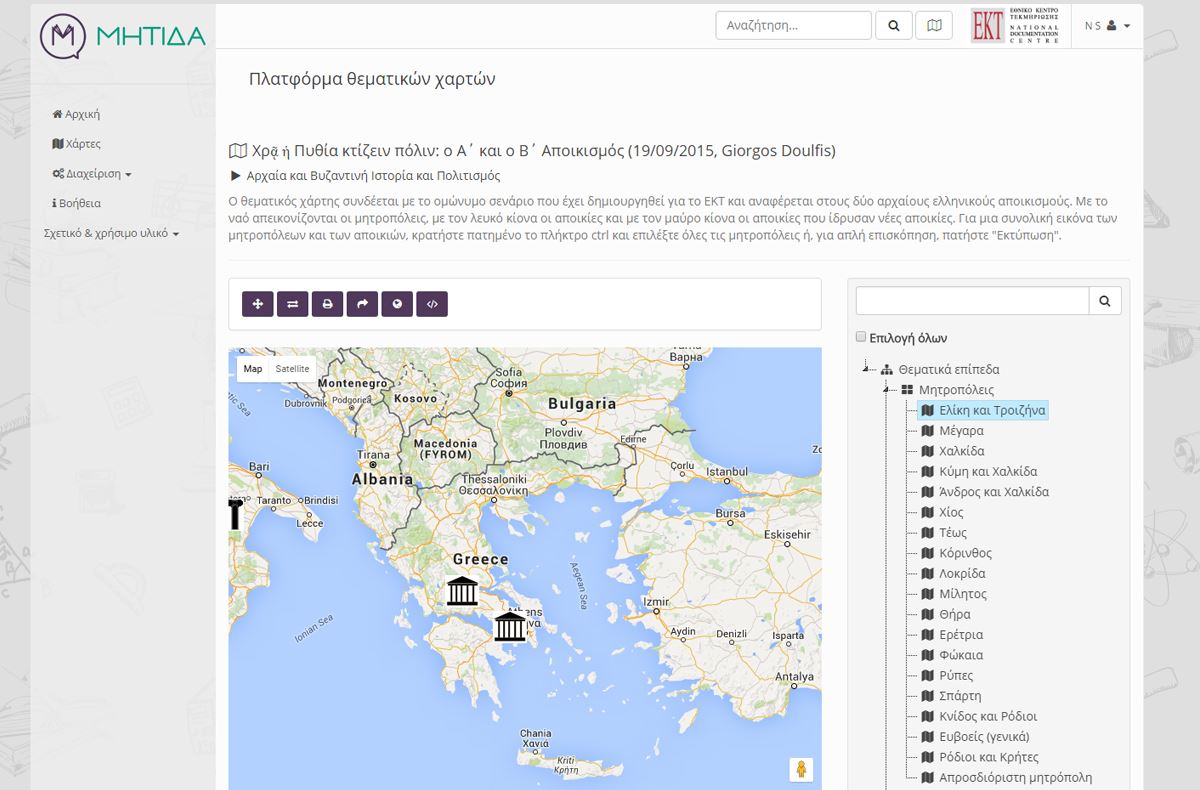
Task: Open Χάρτες from the sidebar
Action: point(77,144)
